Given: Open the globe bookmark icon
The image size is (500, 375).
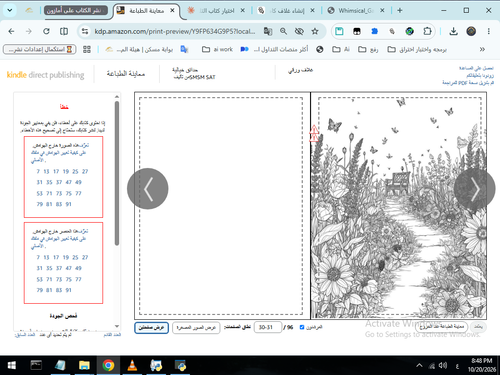Looking at the screenshot, I should pyautogui.click(x=320, y=49).
